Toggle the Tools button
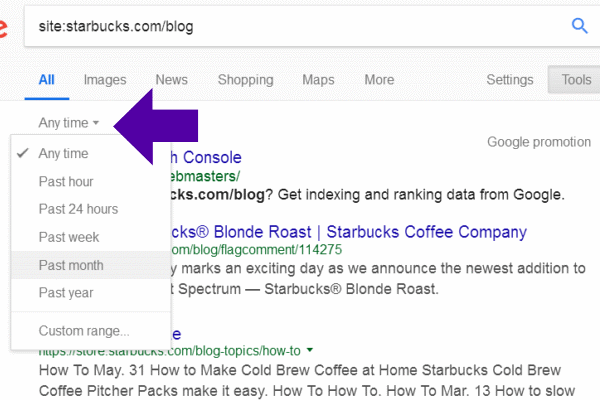The image size is (600, 400). (x=576, y=80)
